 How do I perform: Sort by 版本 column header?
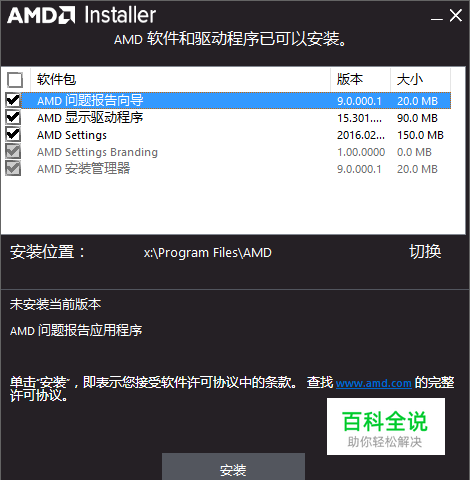pyautogui.click(x=360, y=80)
